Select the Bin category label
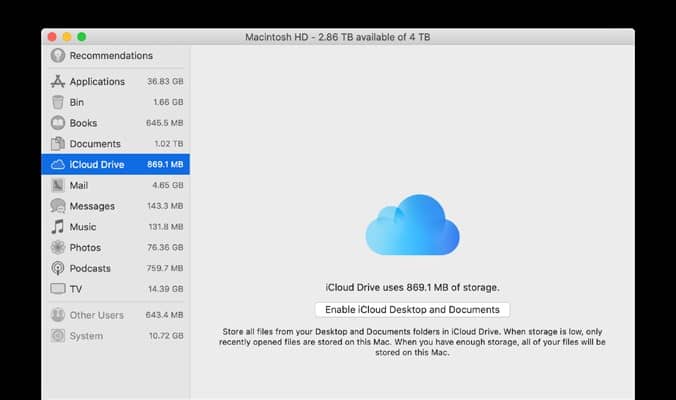Image resolution: width=676 pixels, height=400 pixels. point(77,102)
